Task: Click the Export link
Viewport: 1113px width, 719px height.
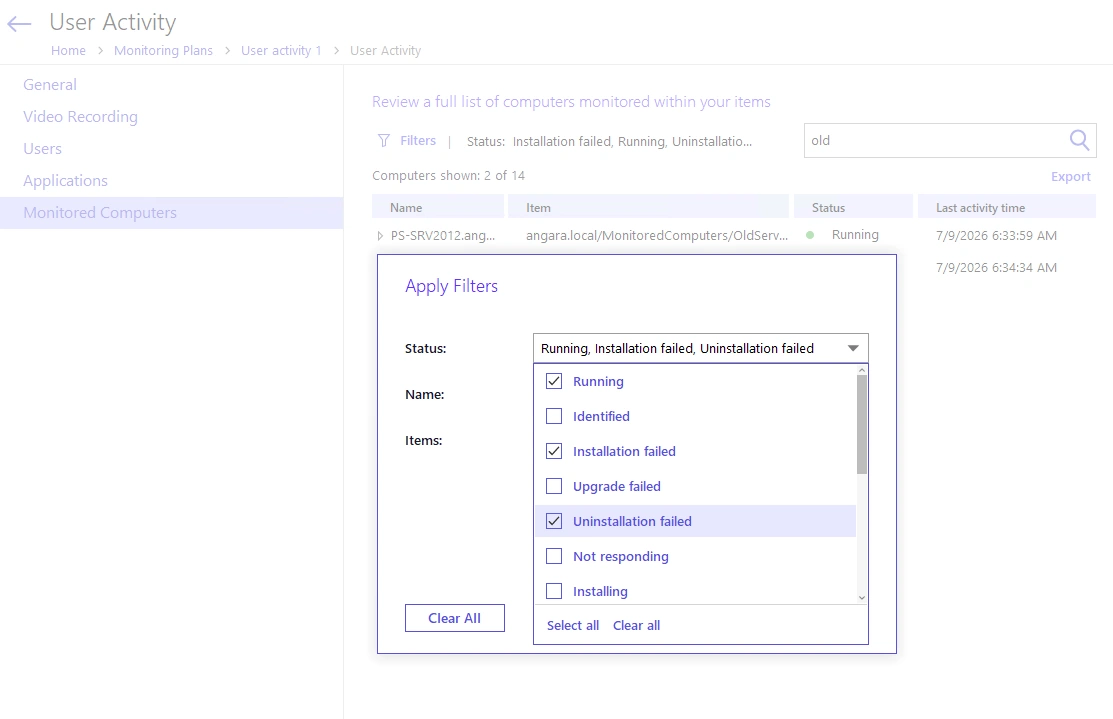Action: pos(1070,177)
